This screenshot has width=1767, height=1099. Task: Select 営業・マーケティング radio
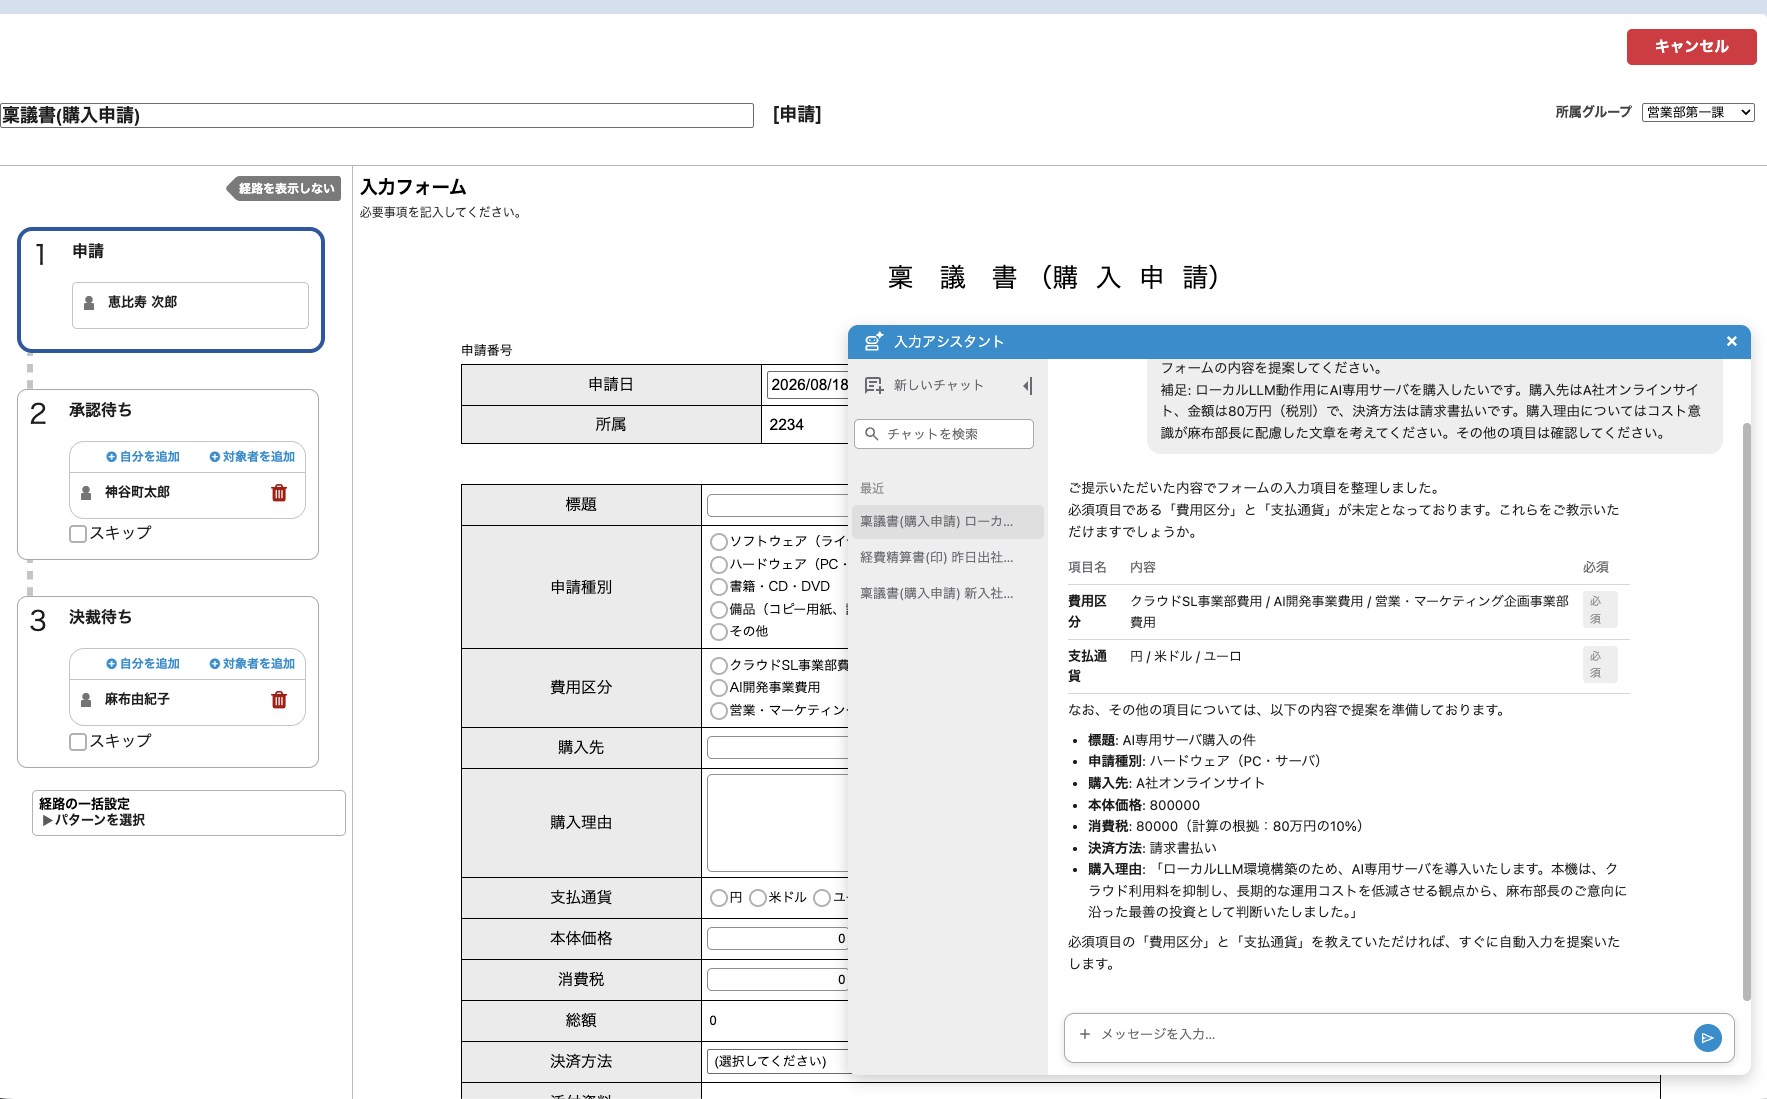pyautogui.click(x=718, y=711)
